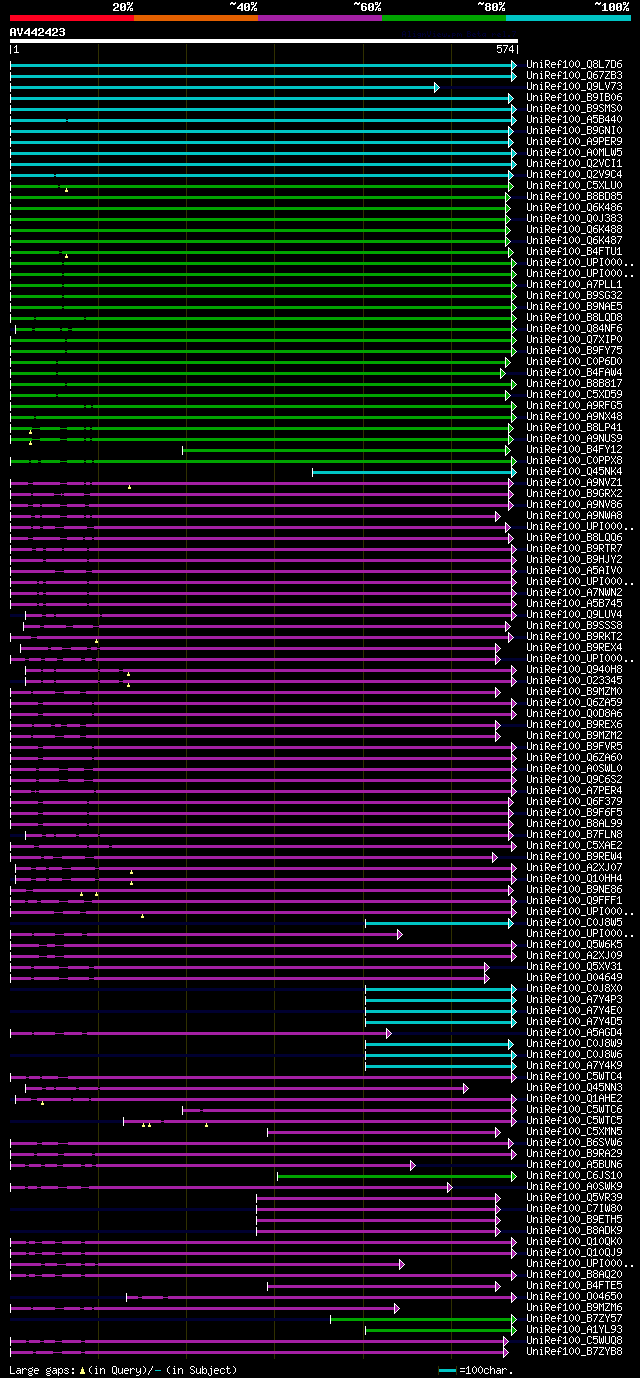Select the UniRef100_Q6ZA59 label
Image resolution: width=640 pixels, height=1378 pixels.
click(x=574, y=703)
